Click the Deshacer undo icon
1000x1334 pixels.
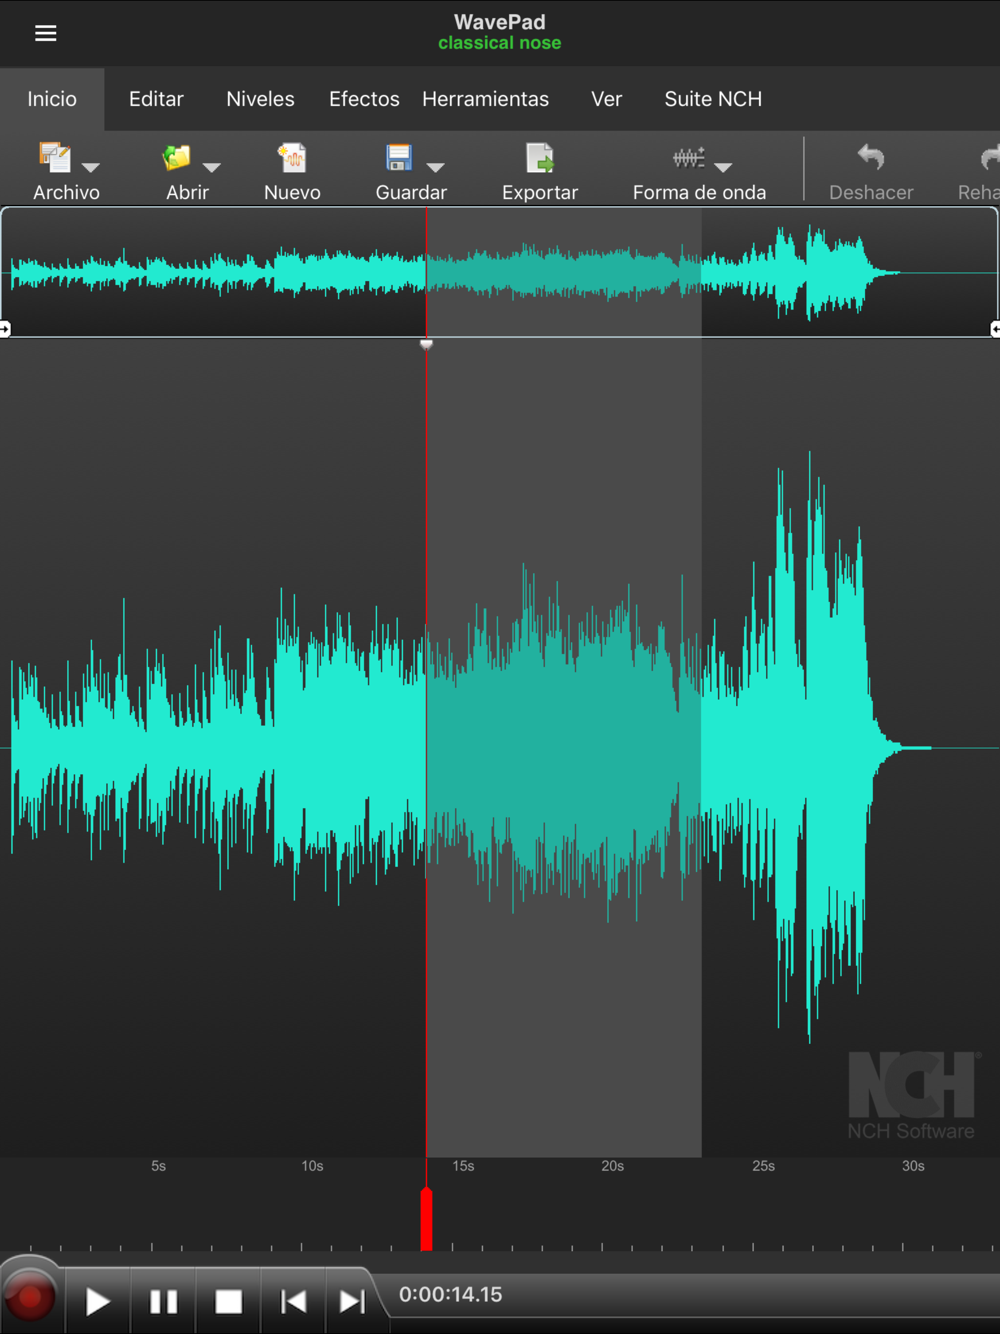[x=871, y=157]
